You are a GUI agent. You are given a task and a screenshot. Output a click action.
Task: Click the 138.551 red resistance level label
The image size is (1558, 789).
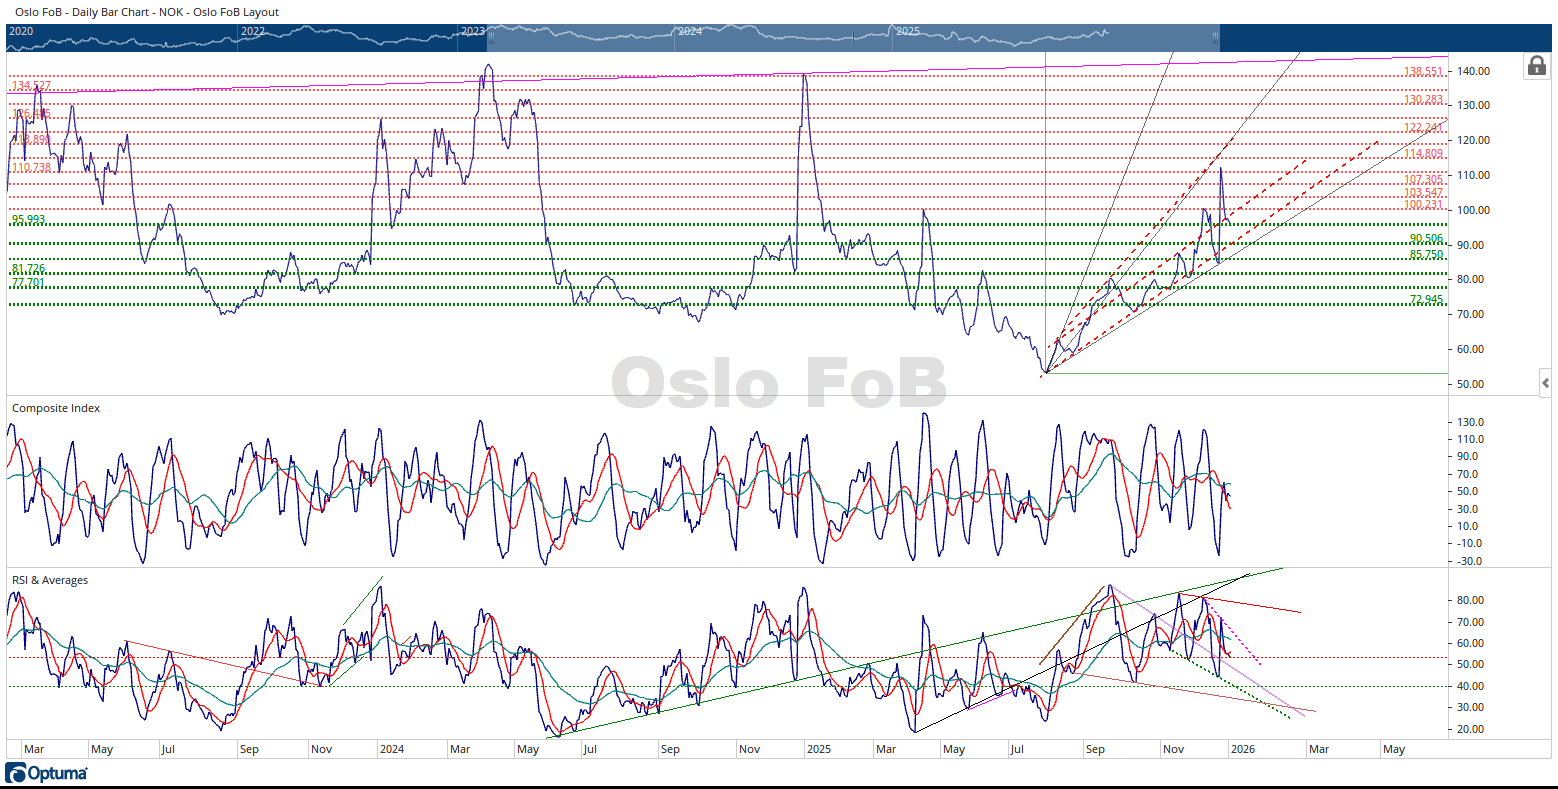pyautogui.click(x=1423, y=72)
